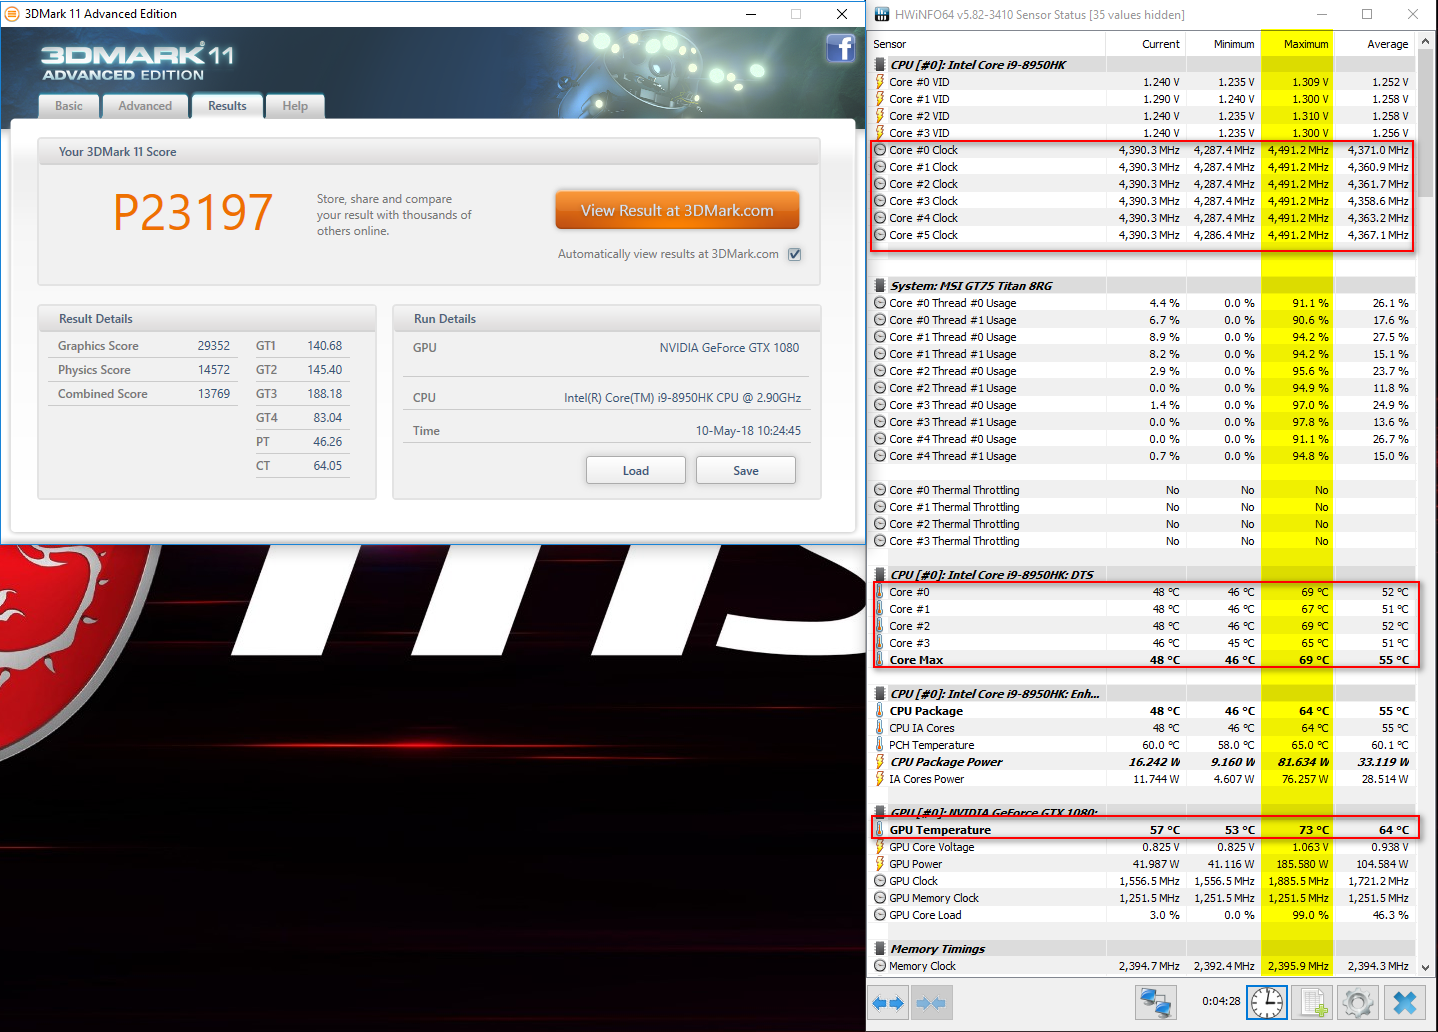Click the NVIDIA GeForce GTX 1080 GPU text
This screenshot has width=1438, height=1032.
[729, 348]
